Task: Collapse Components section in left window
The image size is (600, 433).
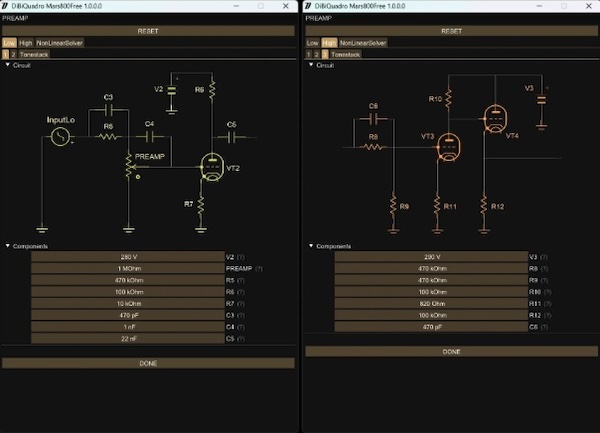Action: tap(8, 246)
